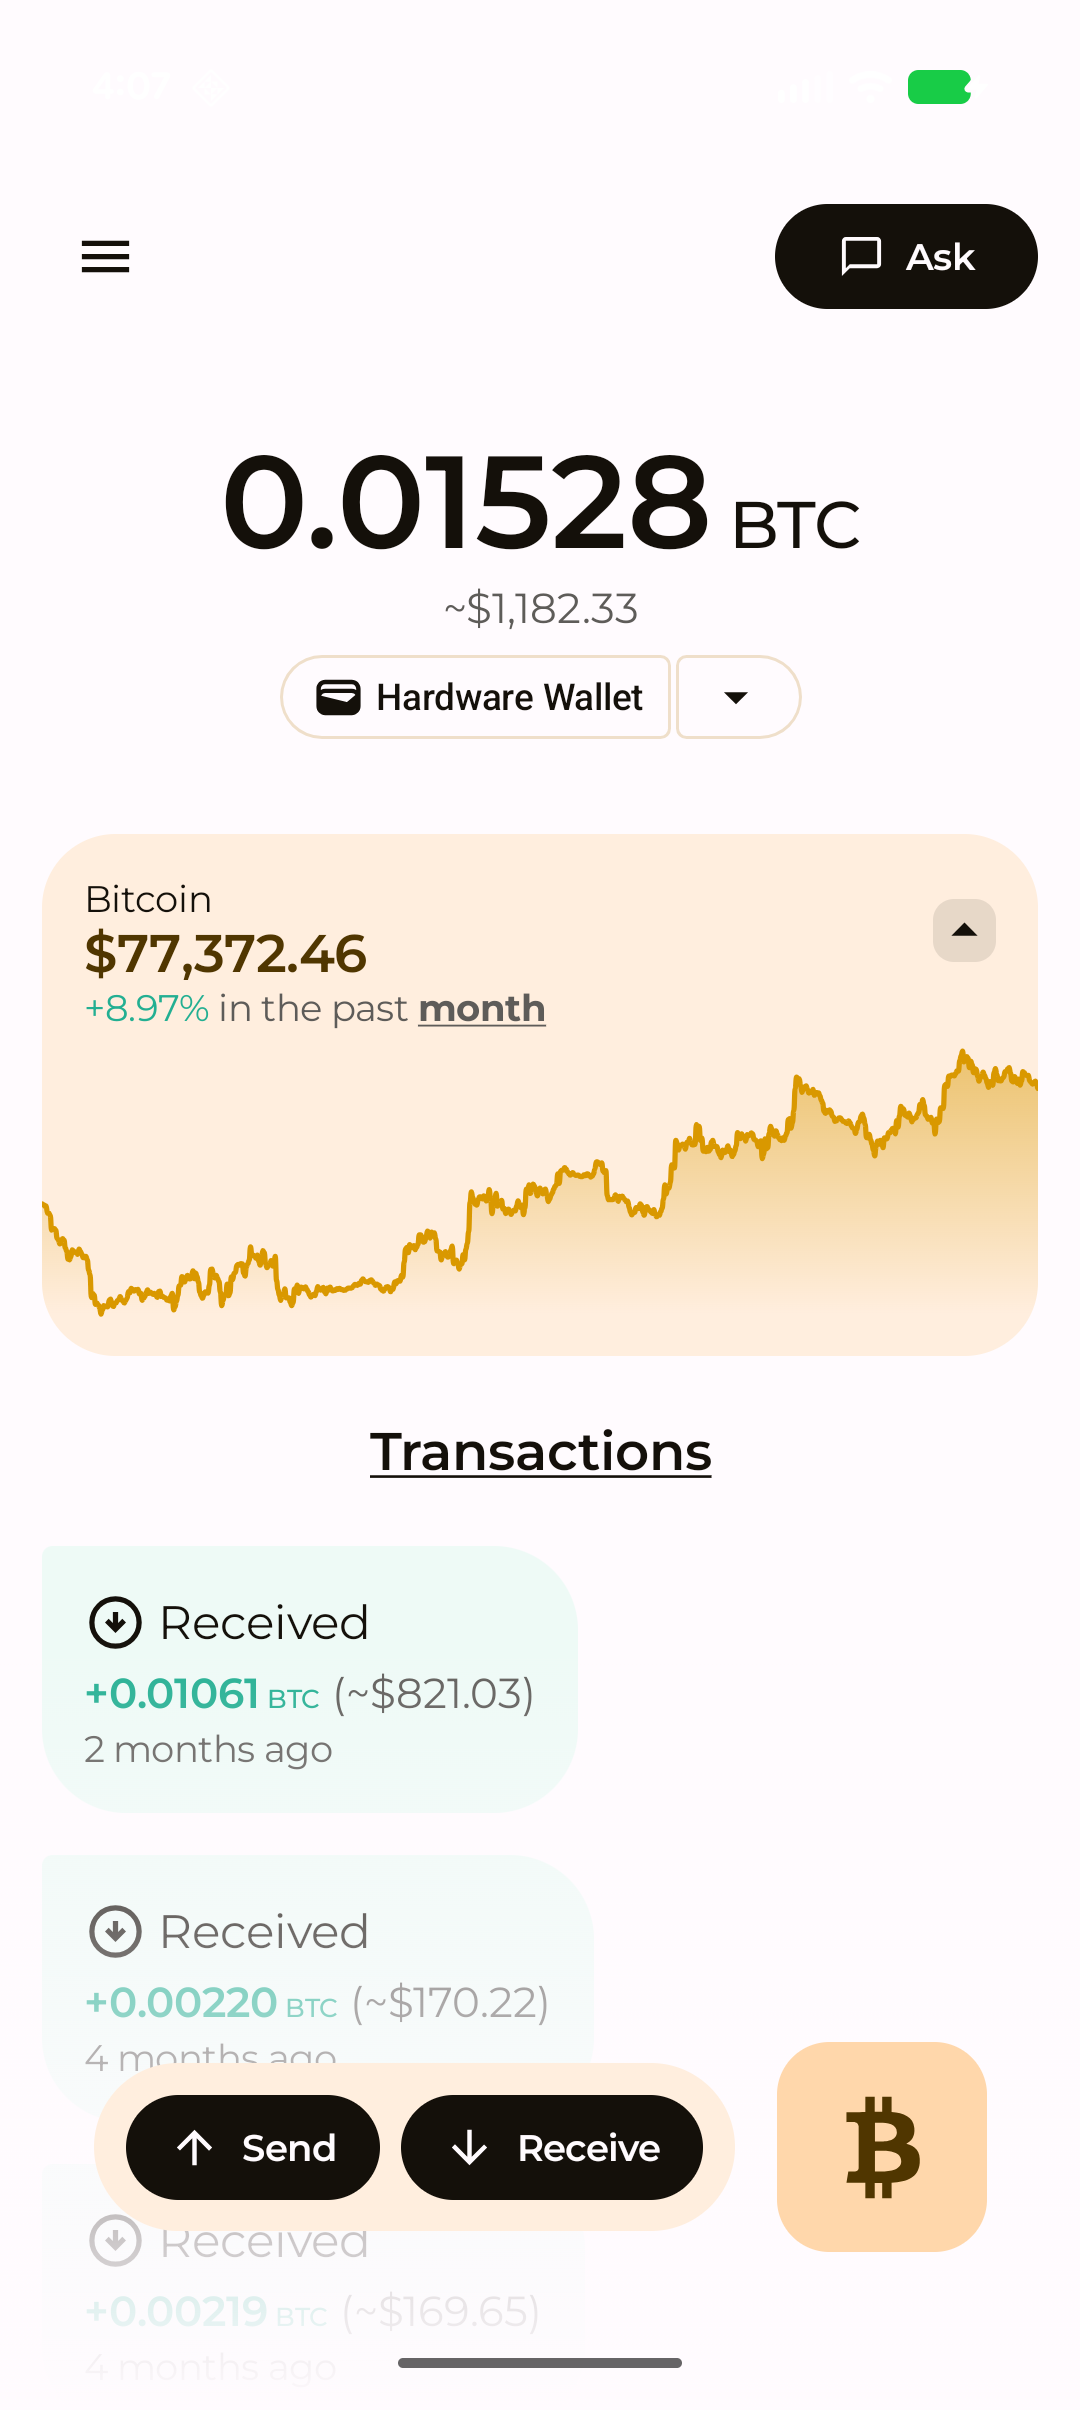Expand the month timeframe selector
Viewport: 1080px width, 2410px height.
coord(481,1008)
